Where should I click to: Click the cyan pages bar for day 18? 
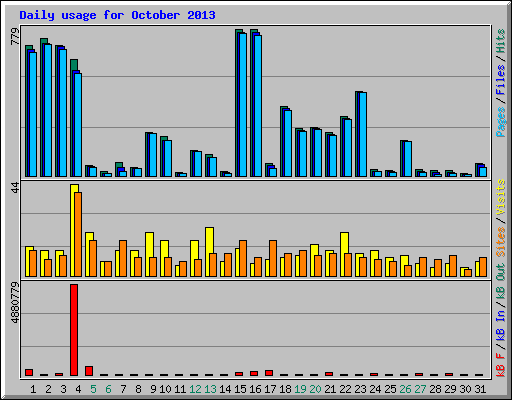tap(288, 143)
